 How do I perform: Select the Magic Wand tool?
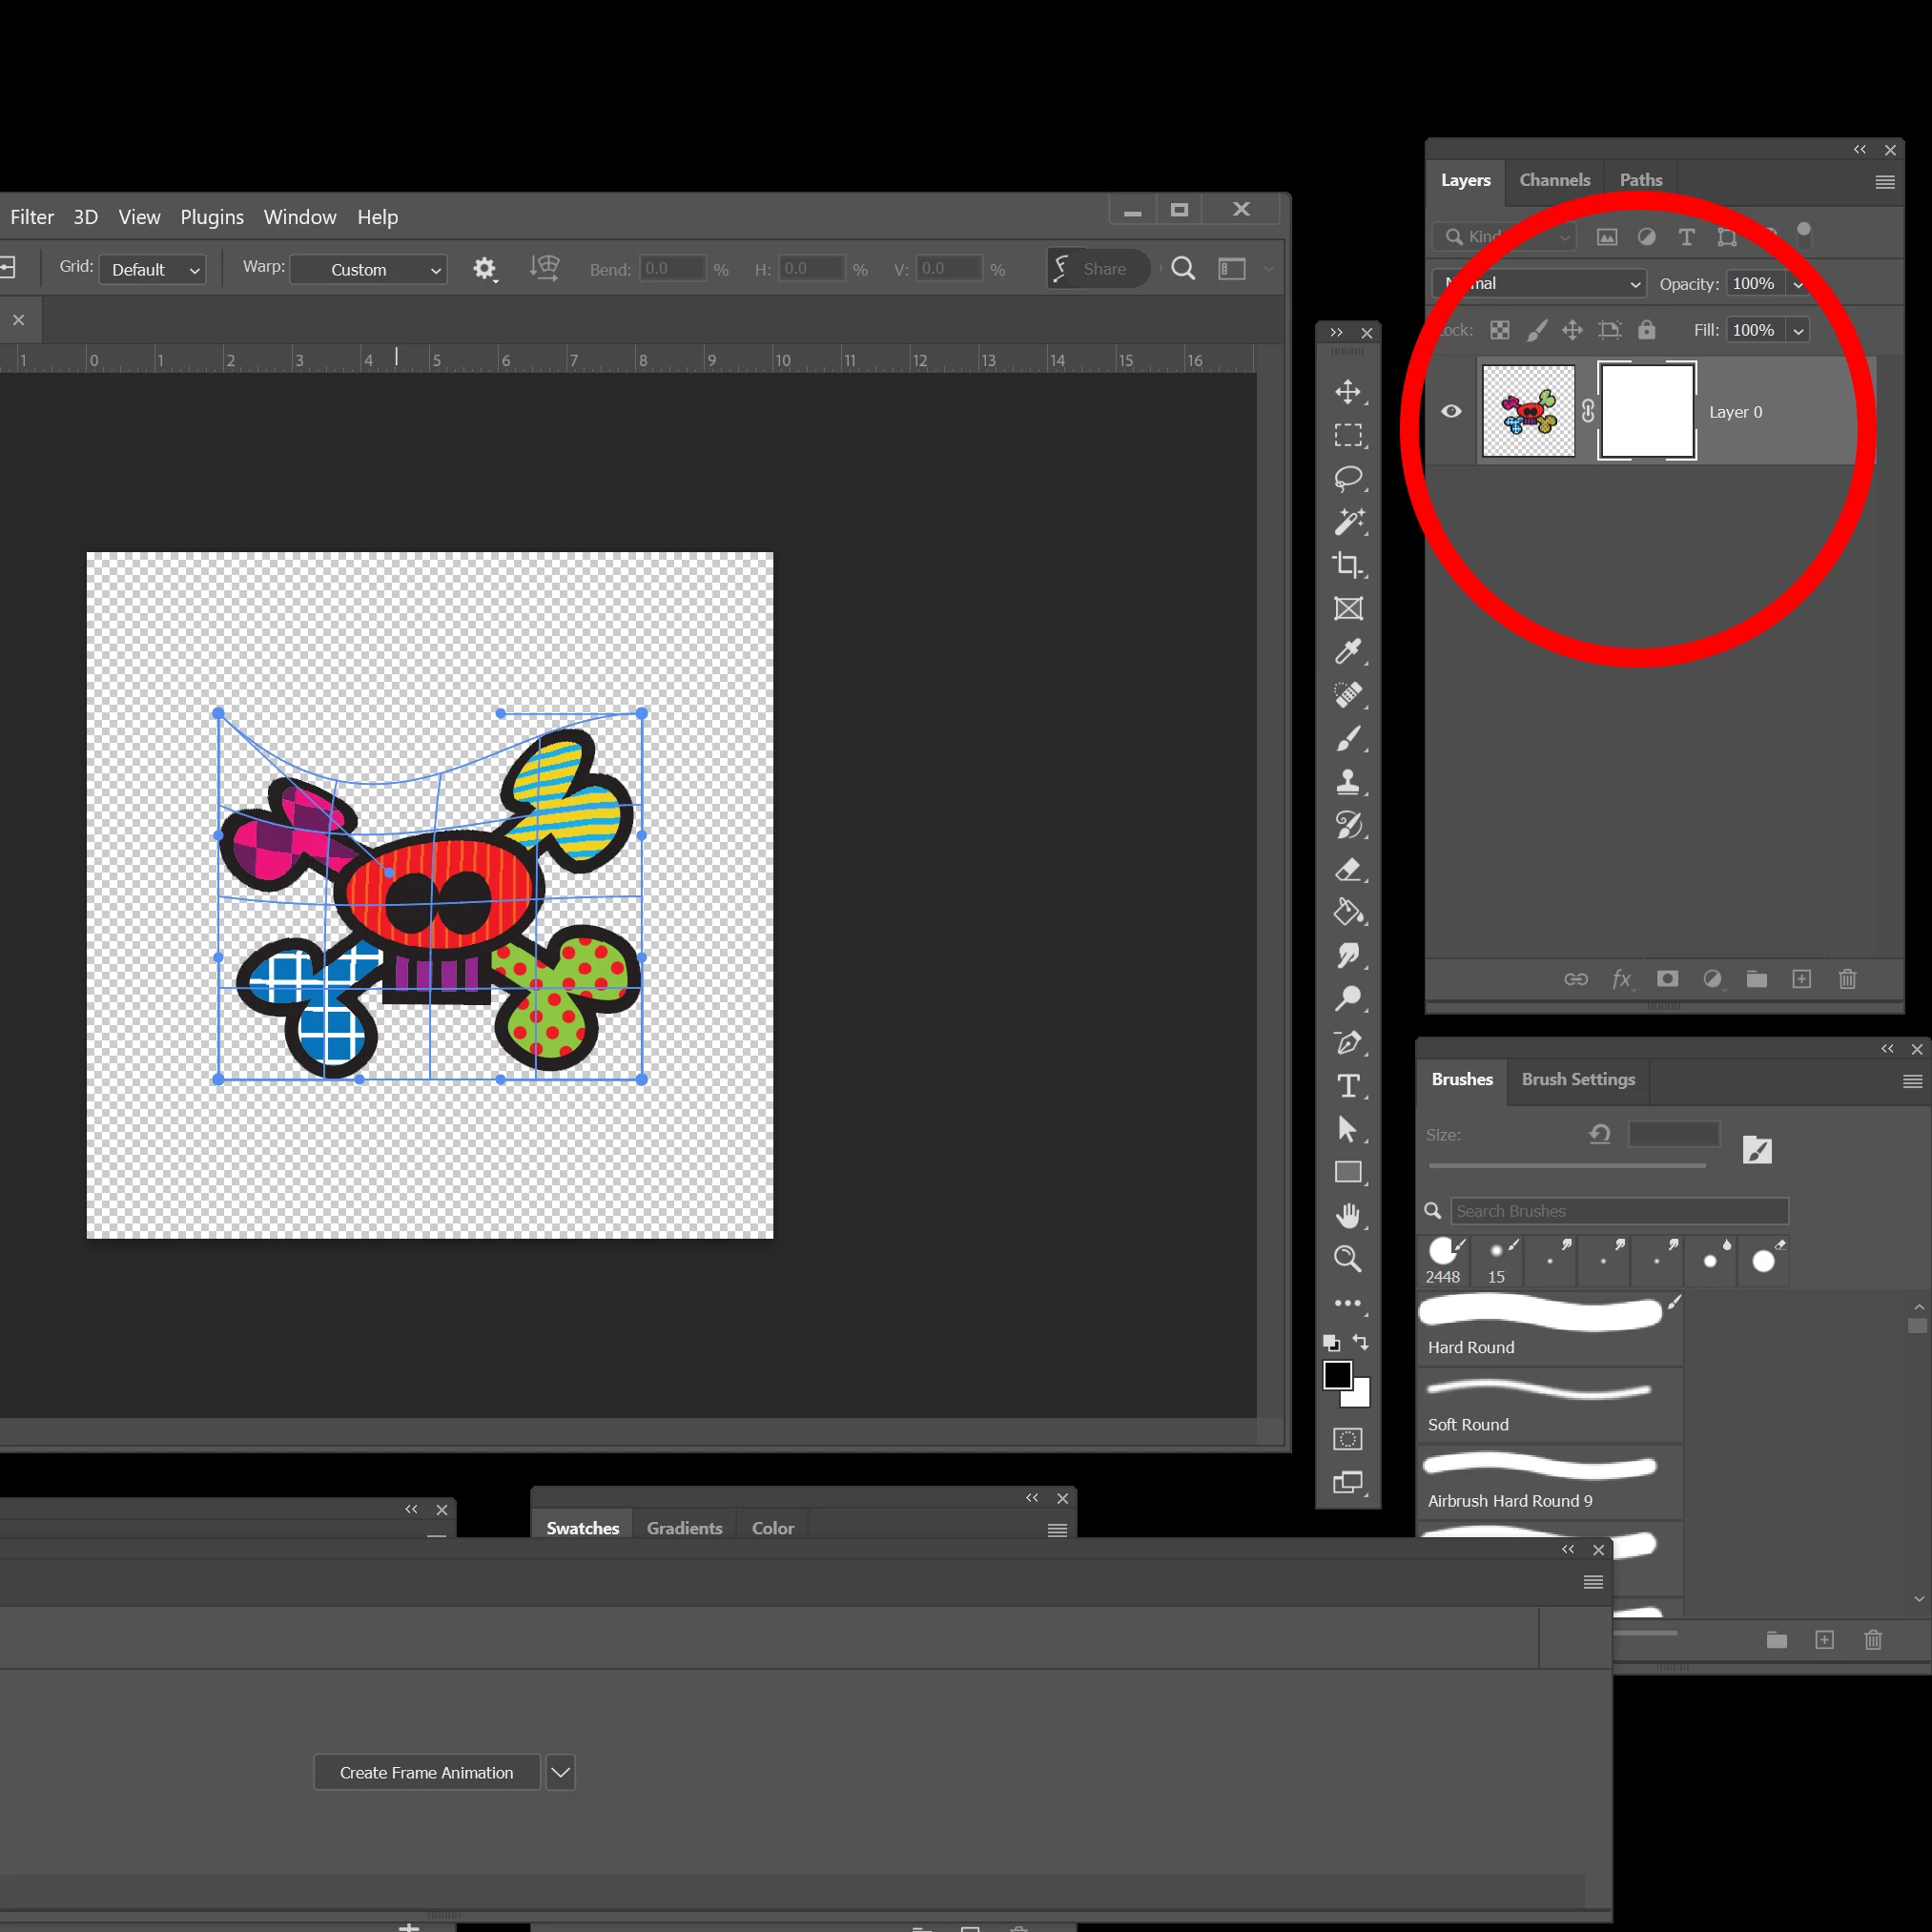[x=1347, y=521]
